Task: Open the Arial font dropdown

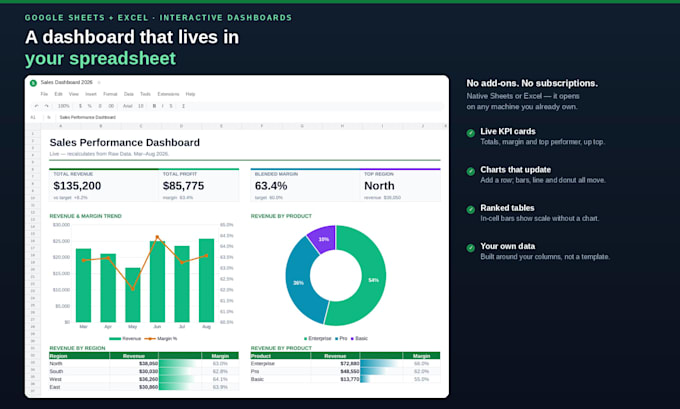Action: [x=128, y=106]
